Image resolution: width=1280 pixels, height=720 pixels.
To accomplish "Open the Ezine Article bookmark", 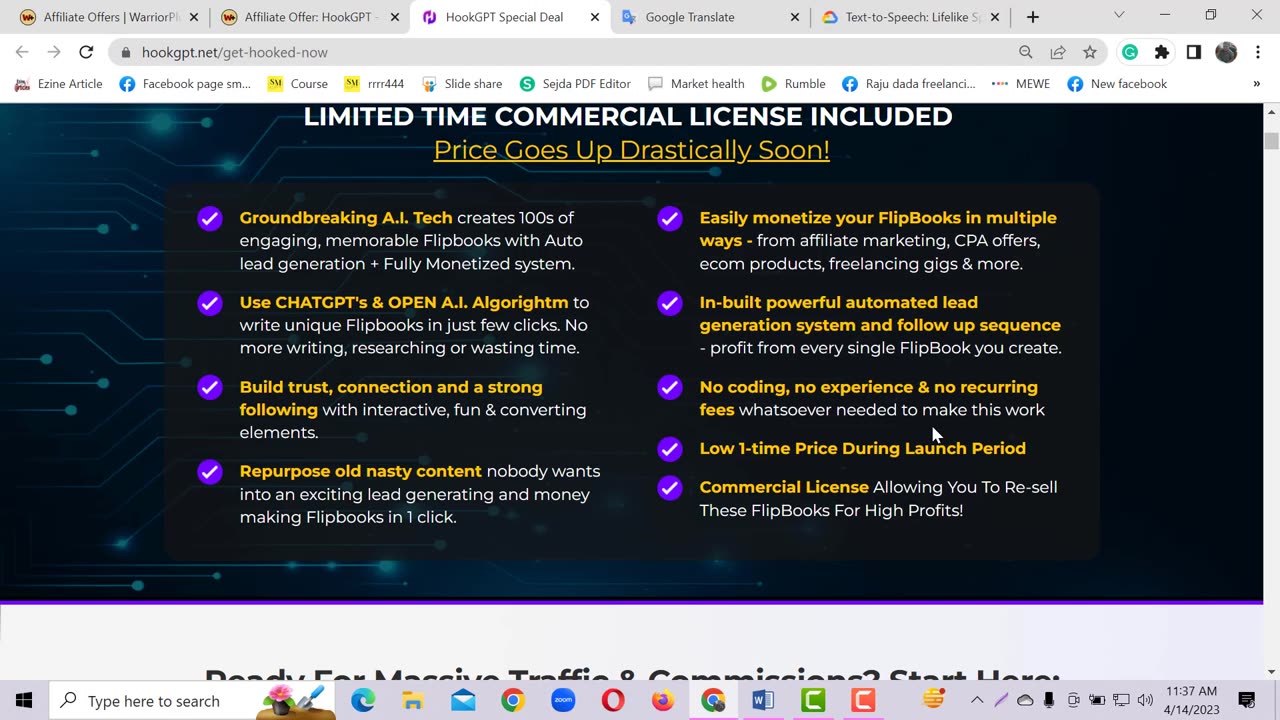I will pyautogui.click(x=59, y=84).
